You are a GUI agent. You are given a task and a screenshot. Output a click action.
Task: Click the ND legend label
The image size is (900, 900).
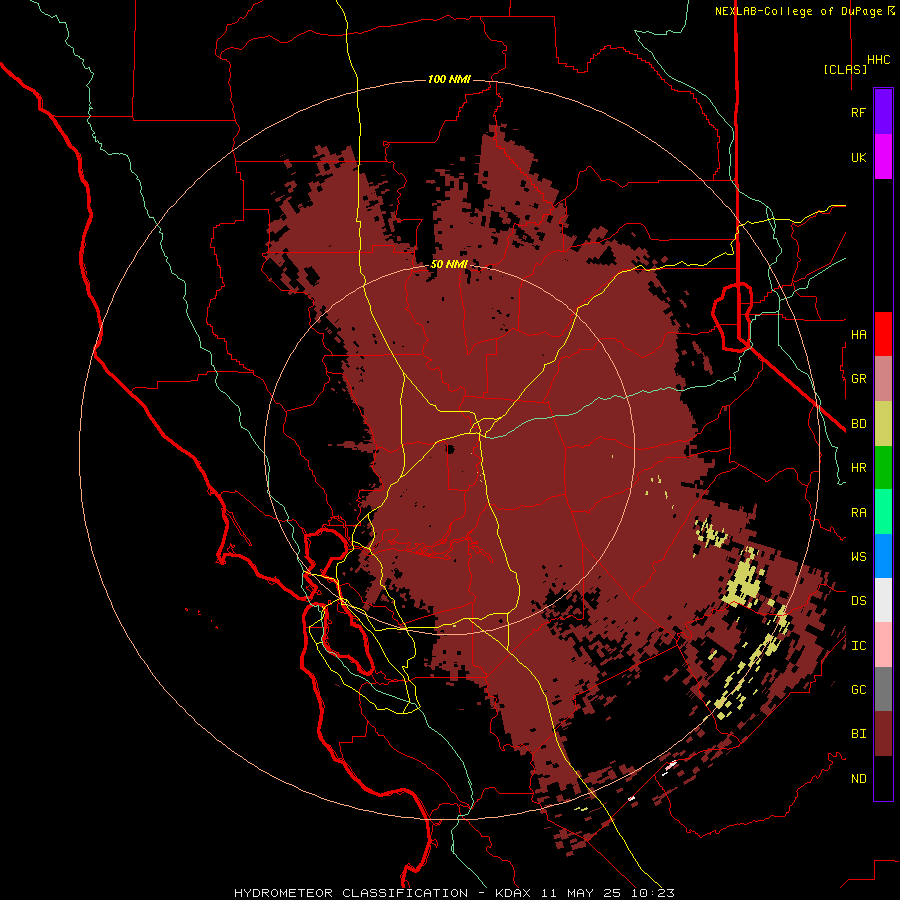click(859, 779)
